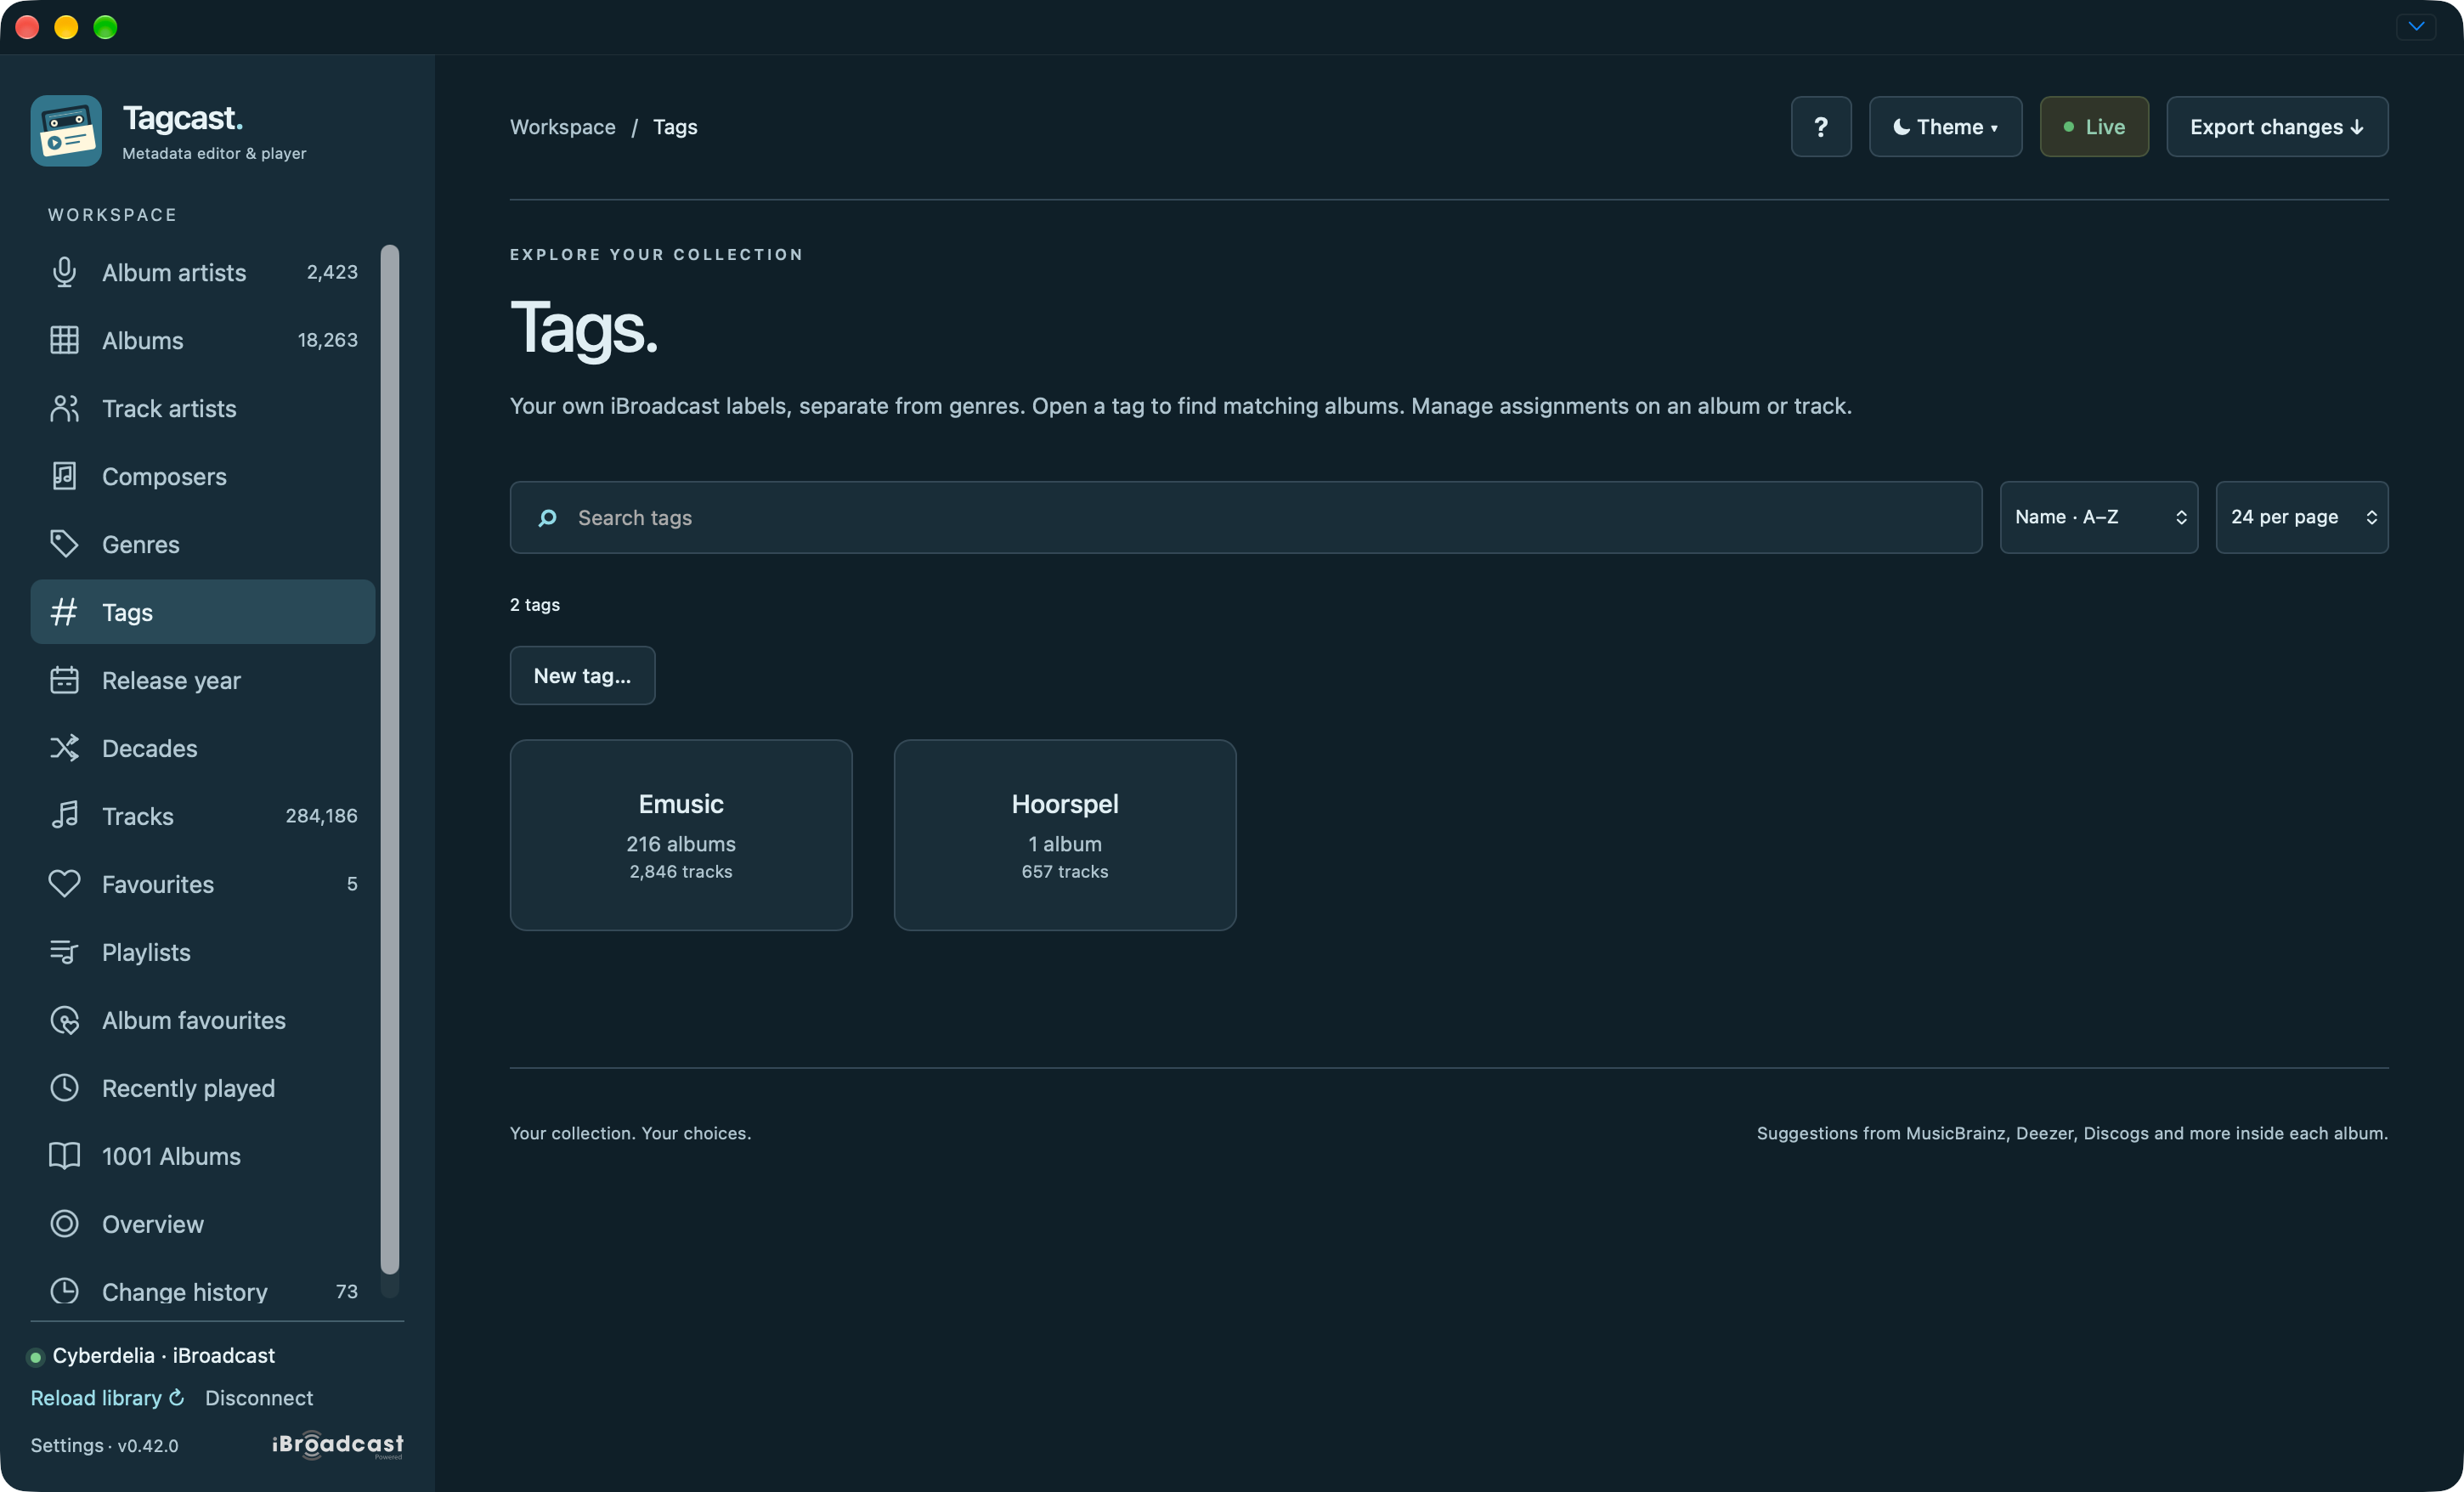2464x1492 pixels.
Task: Click the Favourites heart icon
Action: tap(64, 884)
